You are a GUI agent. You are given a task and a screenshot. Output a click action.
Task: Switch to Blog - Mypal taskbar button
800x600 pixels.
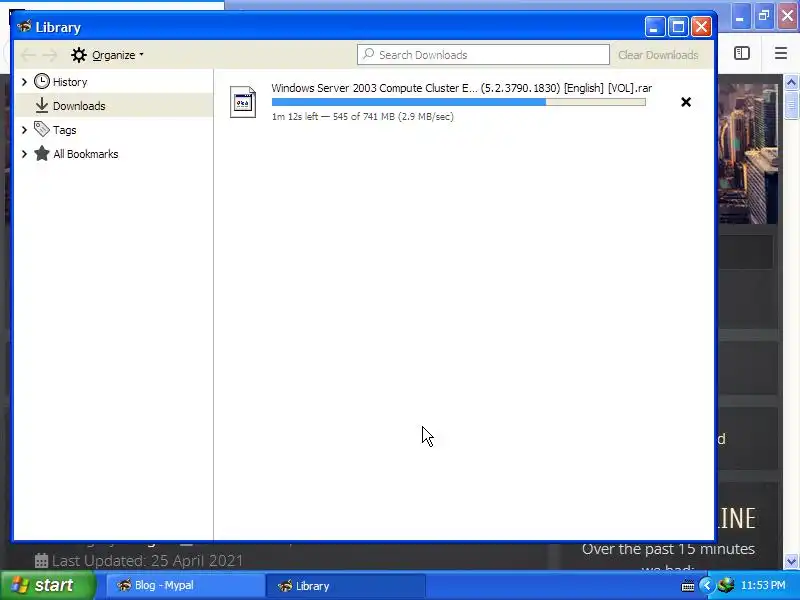coord(186,586)
